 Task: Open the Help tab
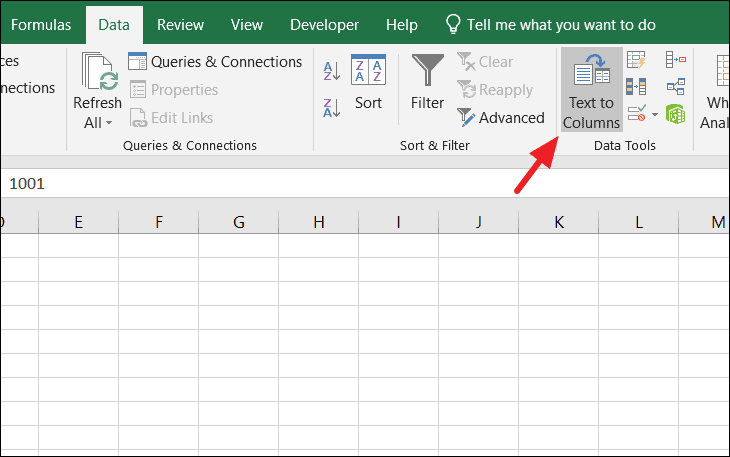pos(402,25)
